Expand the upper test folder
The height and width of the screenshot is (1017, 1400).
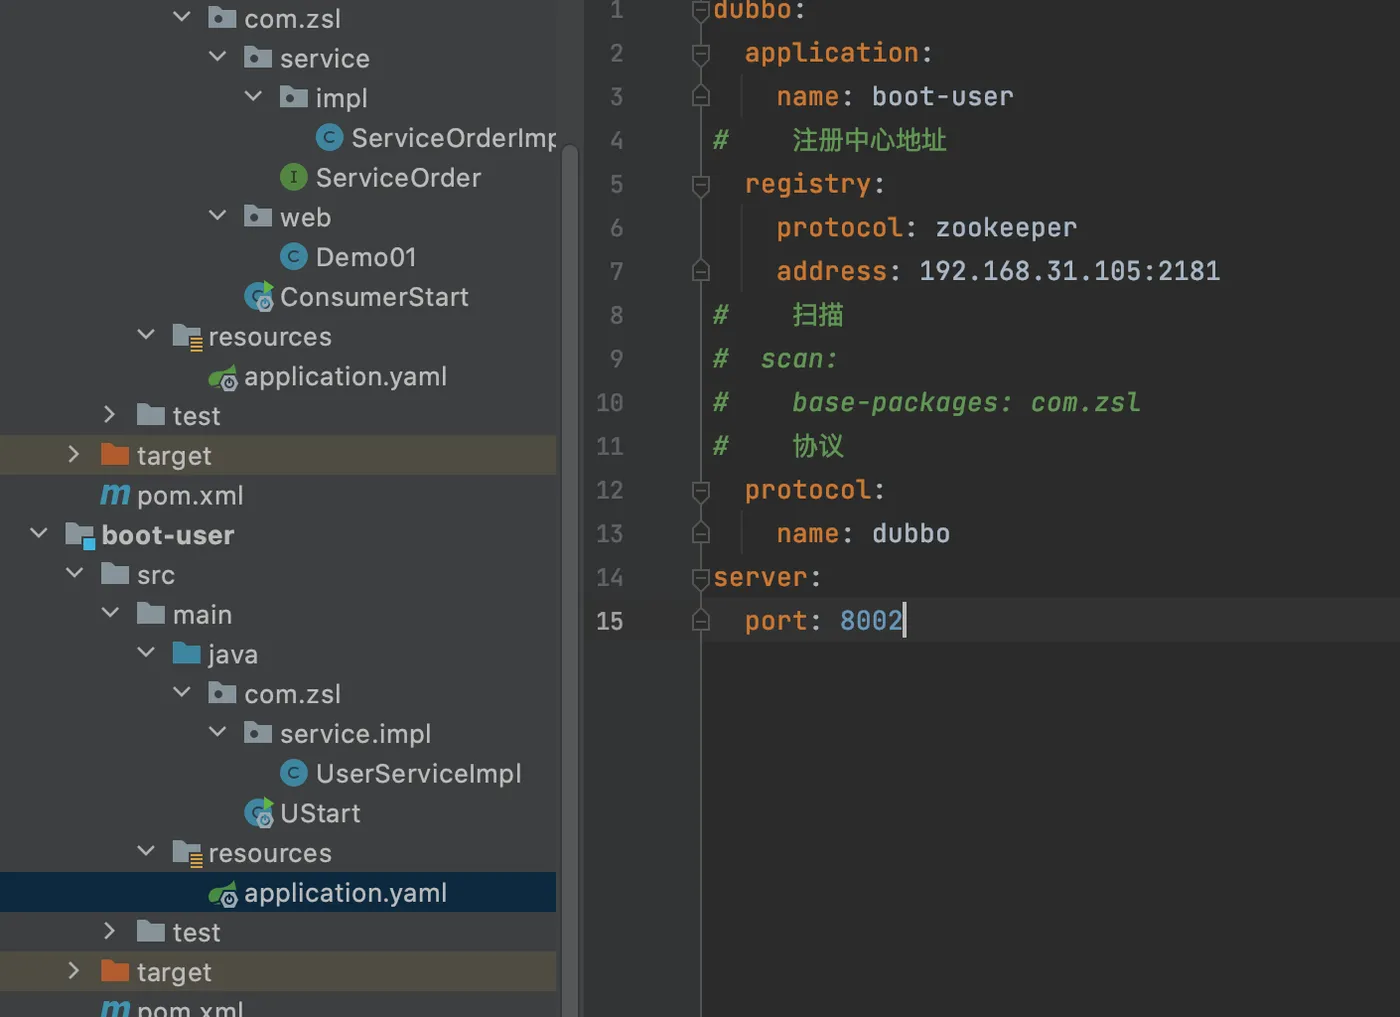pos(110,415)
